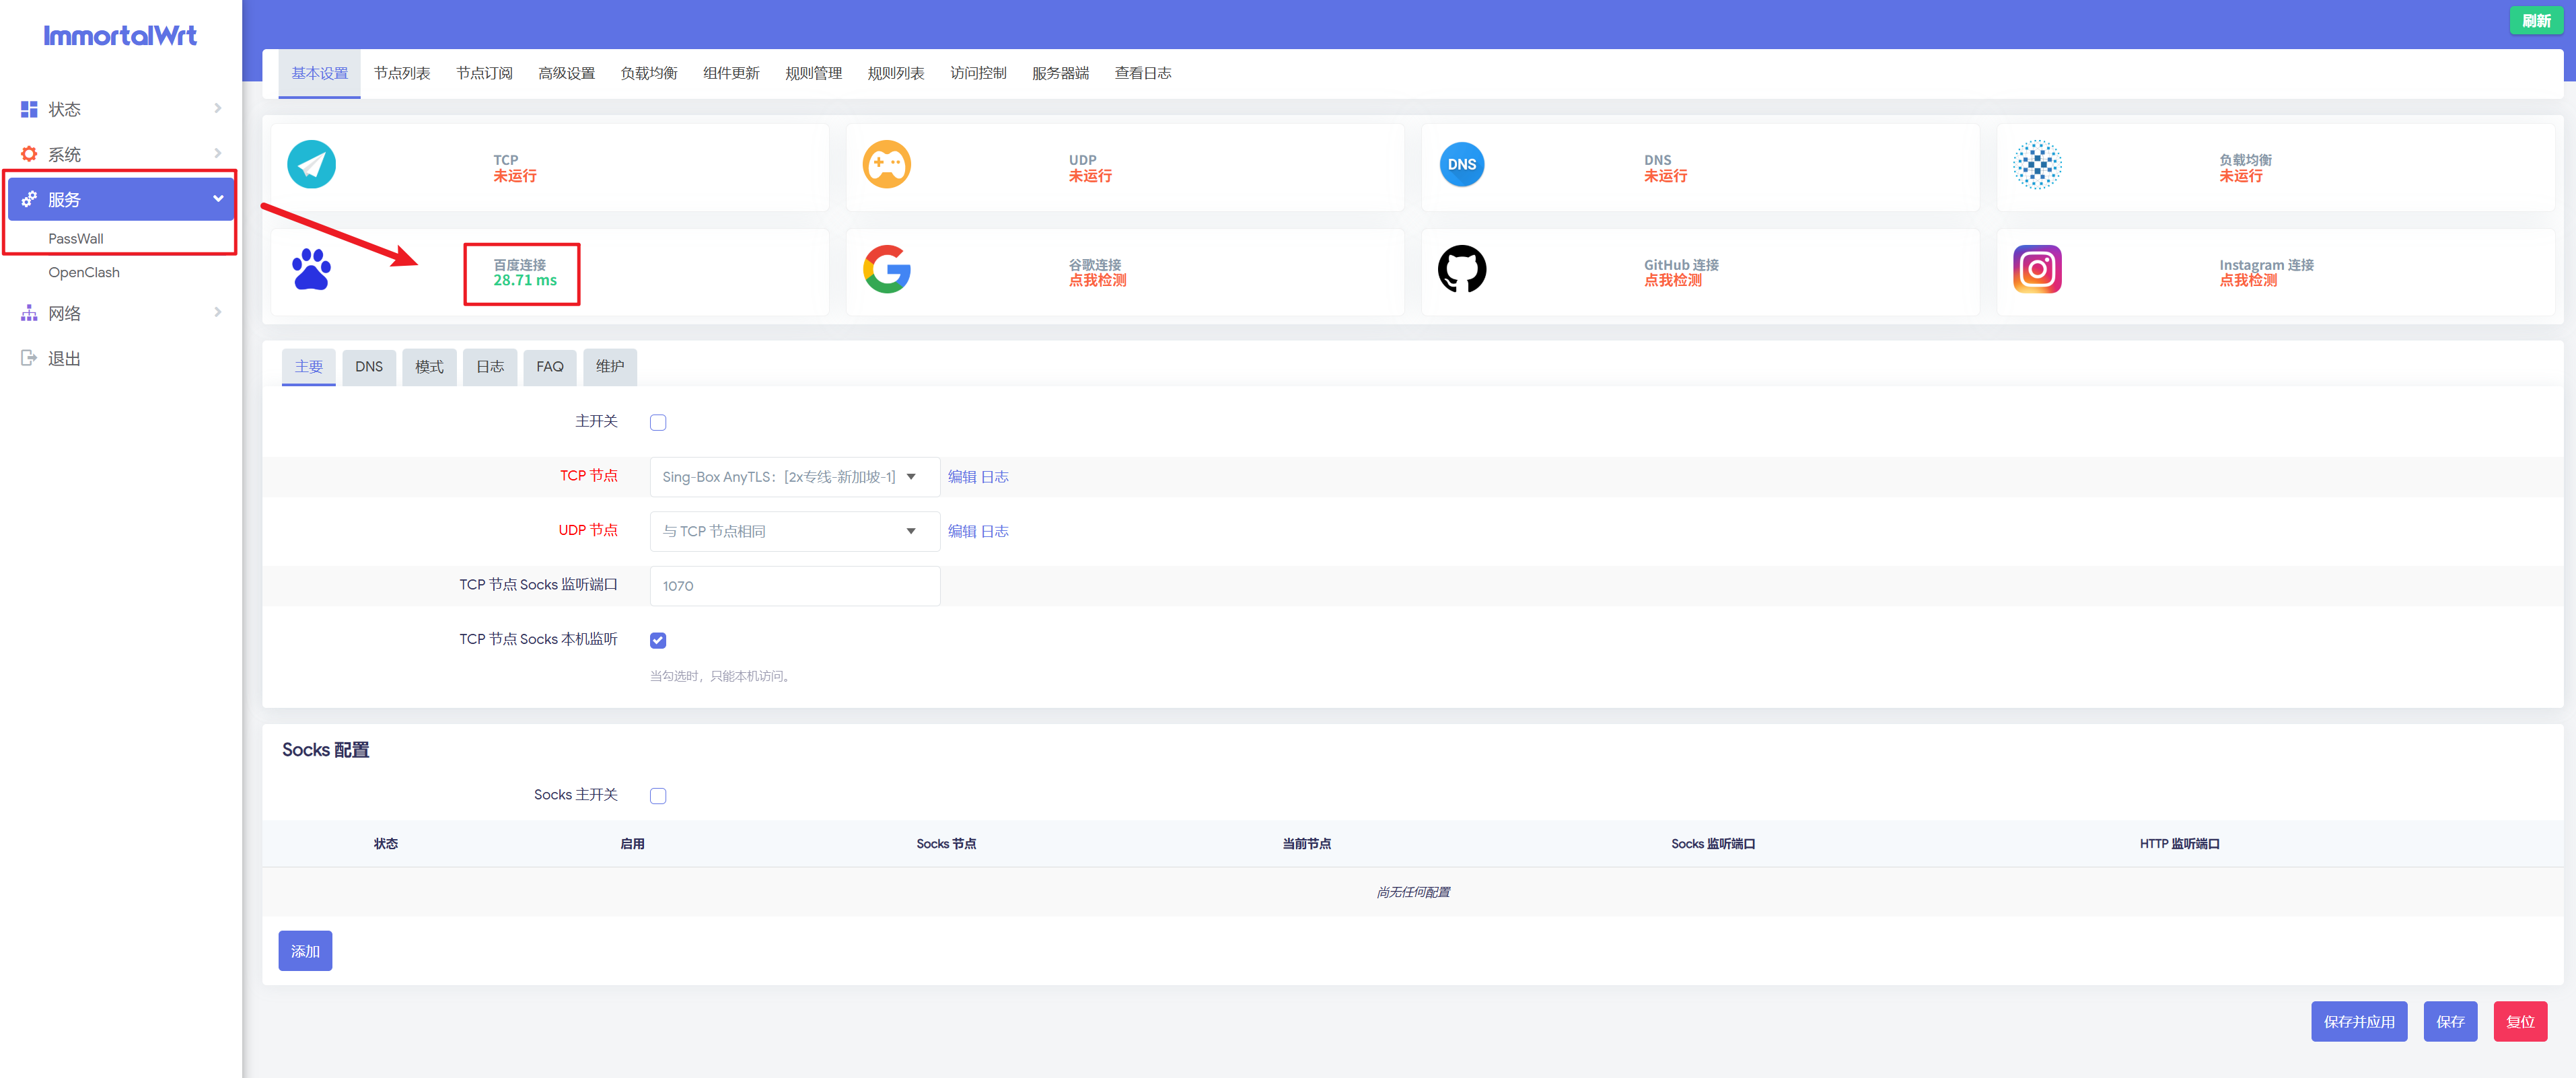2576x1078 pixels.
Task: Click the green 刷新 refresh button
Action: (2537, 21)
